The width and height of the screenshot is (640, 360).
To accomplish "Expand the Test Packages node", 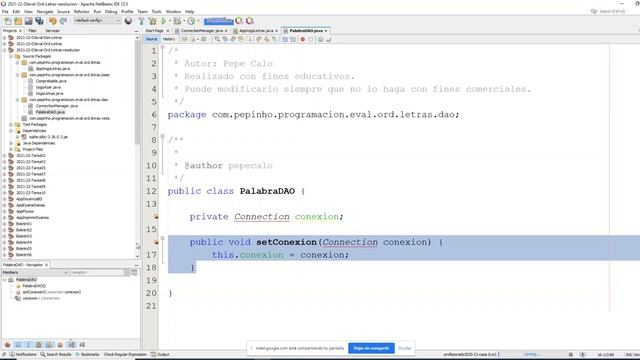I will [11, 124].
